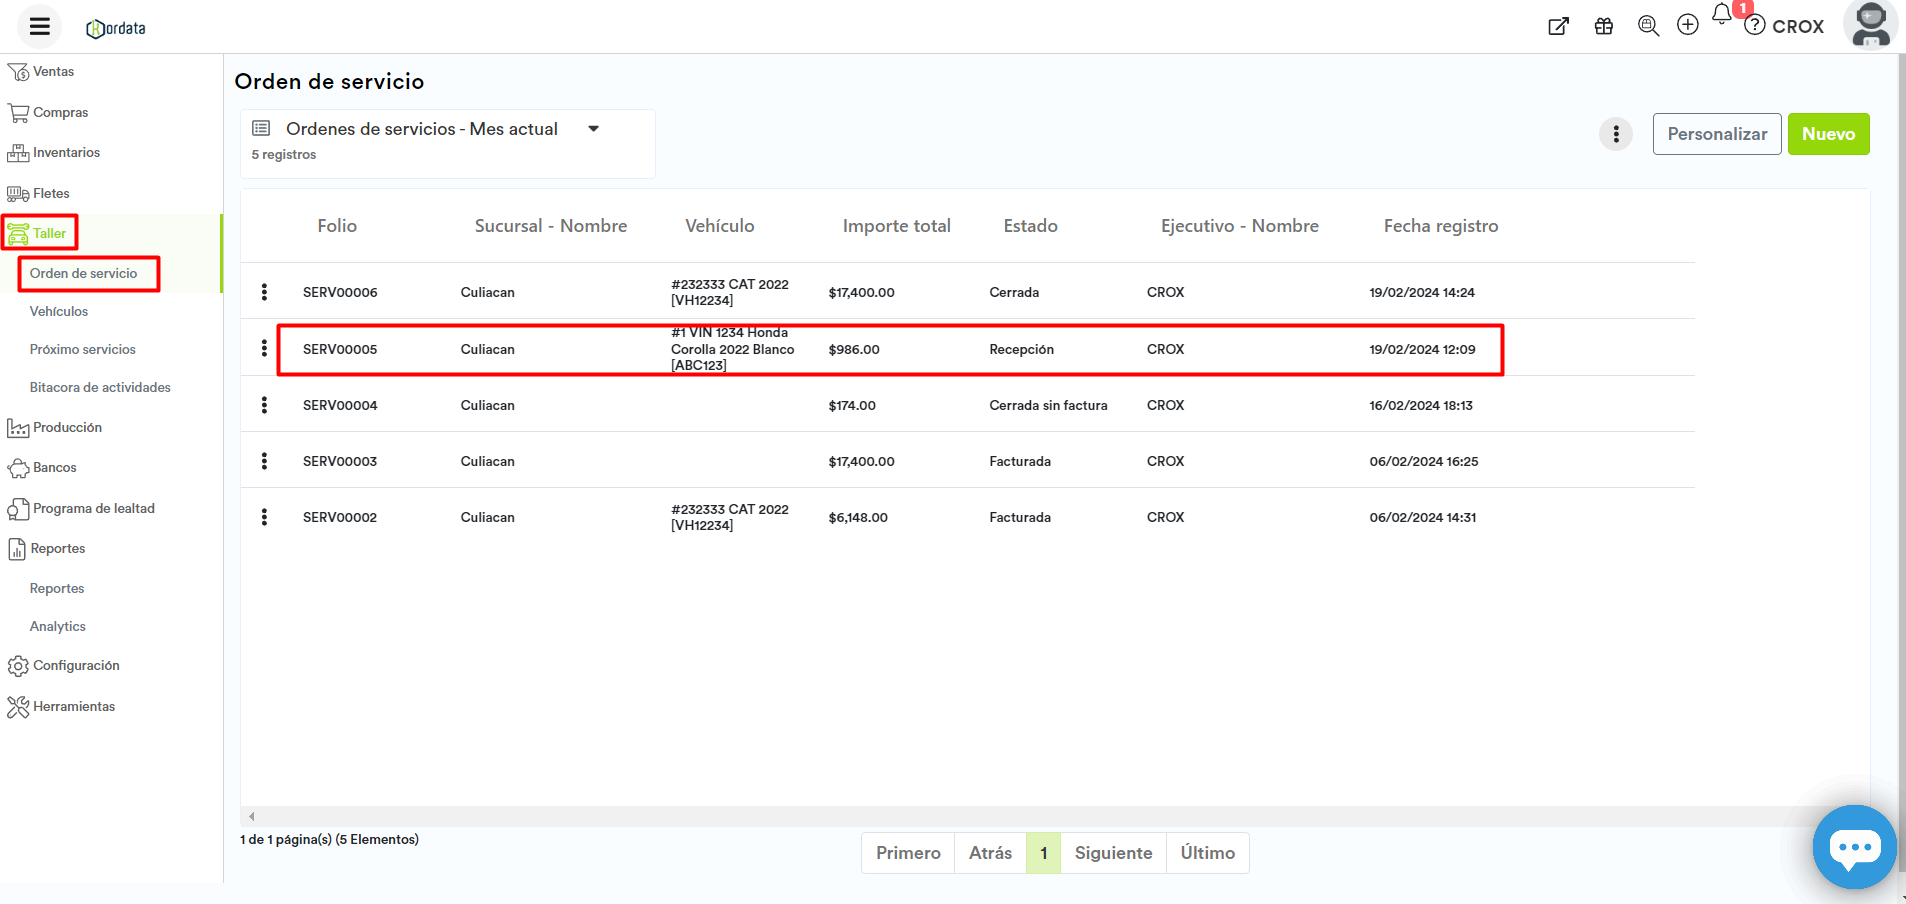This screenshot has height=904, width=1906.
Task: Click the user avatar icon
Action: tap(1870, 25)
